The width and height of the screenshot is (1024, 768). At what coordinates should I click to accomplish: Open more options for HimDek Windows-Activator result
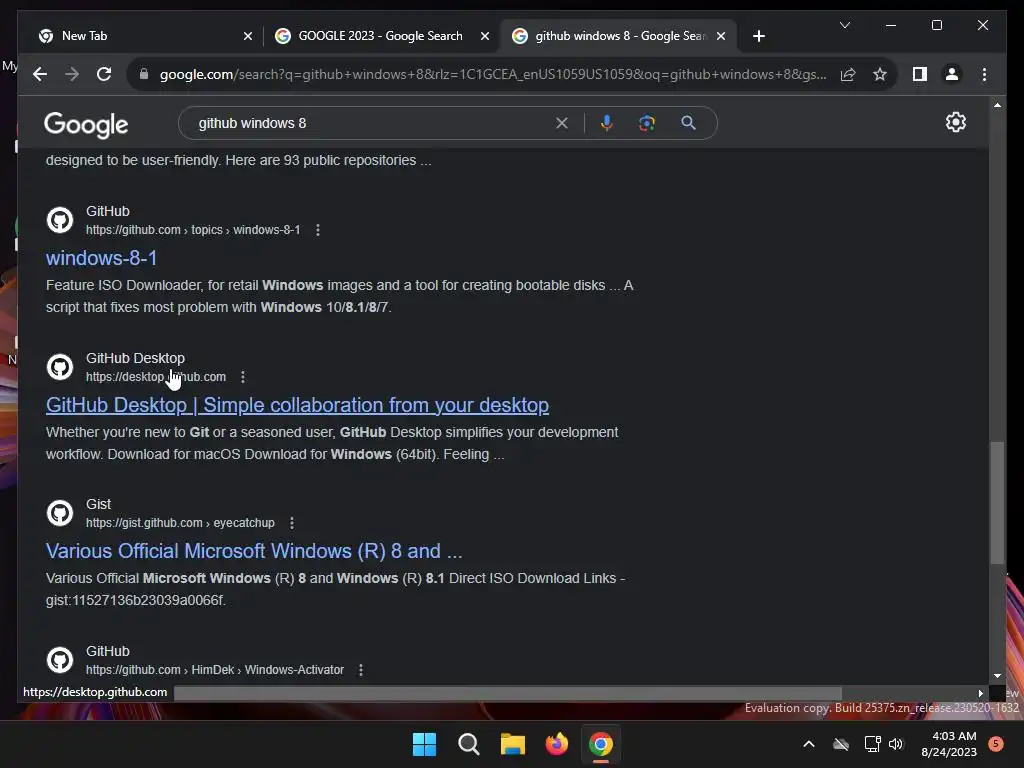point(360,670)
